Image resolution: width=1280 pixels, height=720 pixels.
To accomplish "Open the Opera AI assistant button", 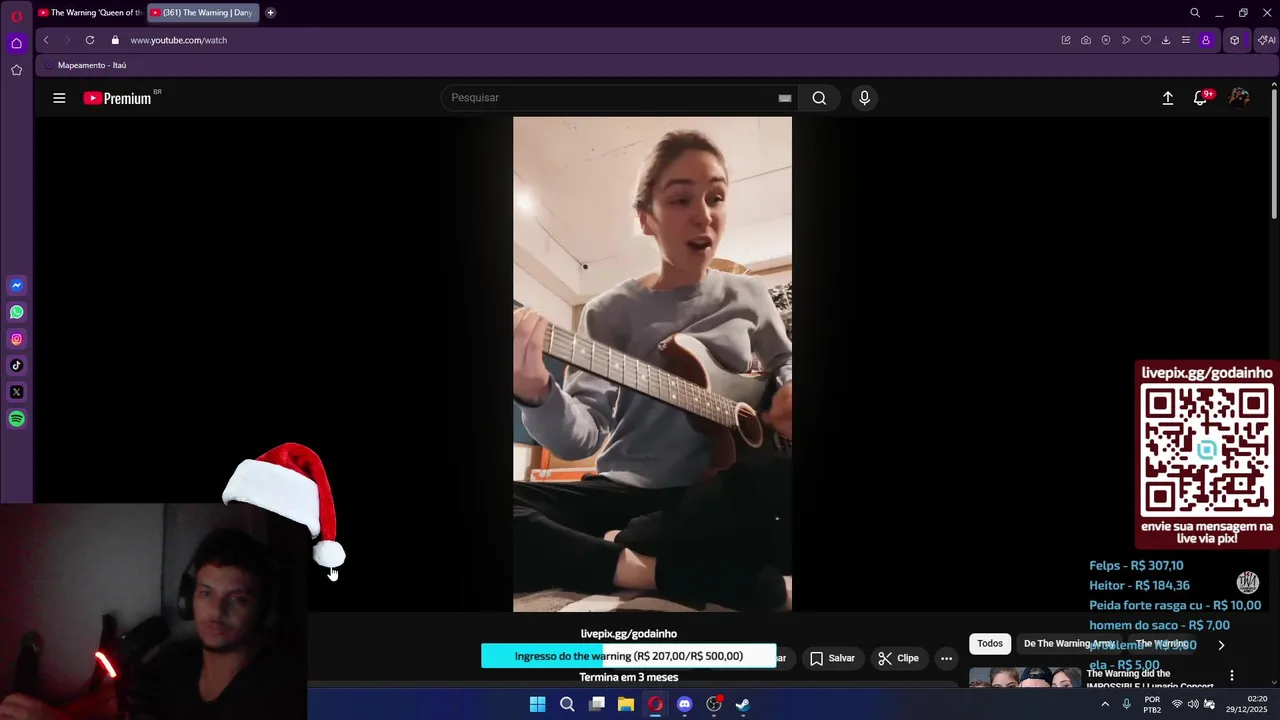I will [x=1267, y=40].
